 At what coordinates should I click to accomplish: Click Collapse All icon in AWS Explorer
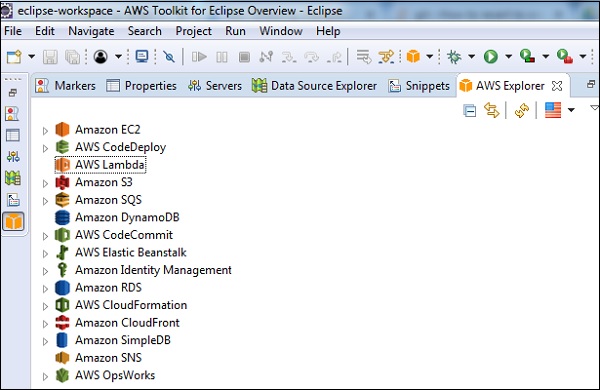pos(470,111)
